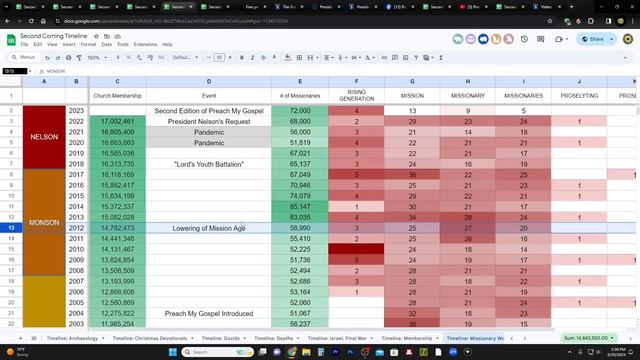
Task: Click the Google Sheets home logo
Action: tap(11, 40)
